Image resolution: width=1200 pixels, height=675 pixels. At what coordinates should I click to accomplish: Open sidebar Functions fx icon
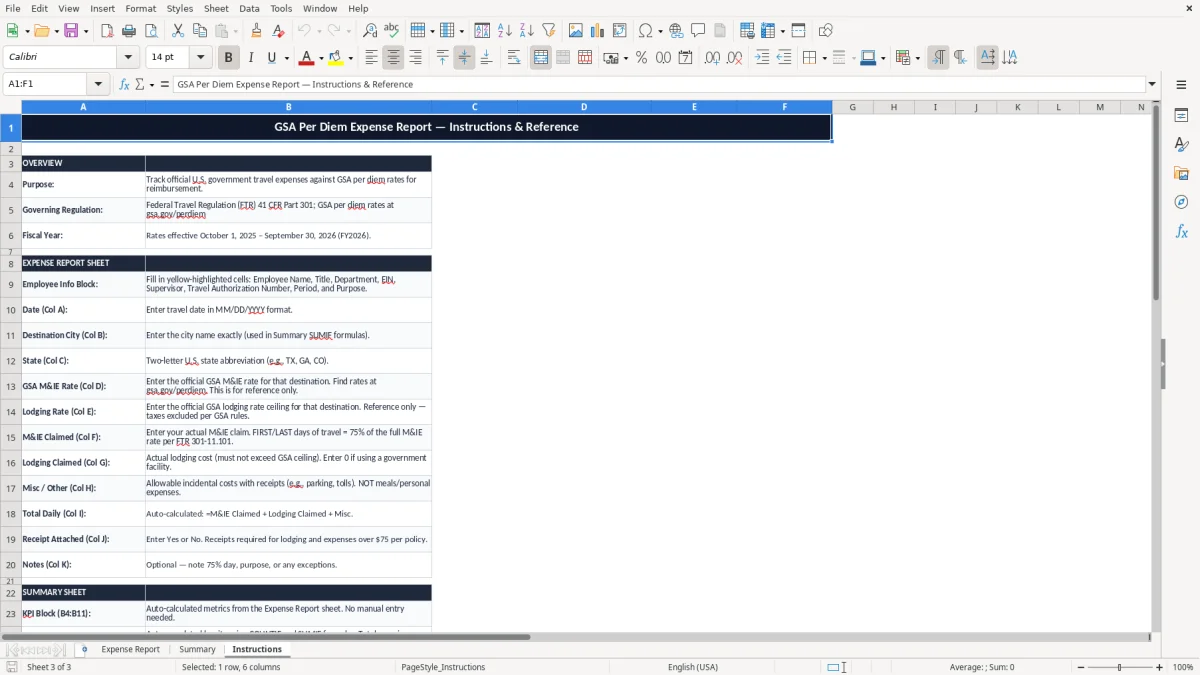click(1181, 232)
